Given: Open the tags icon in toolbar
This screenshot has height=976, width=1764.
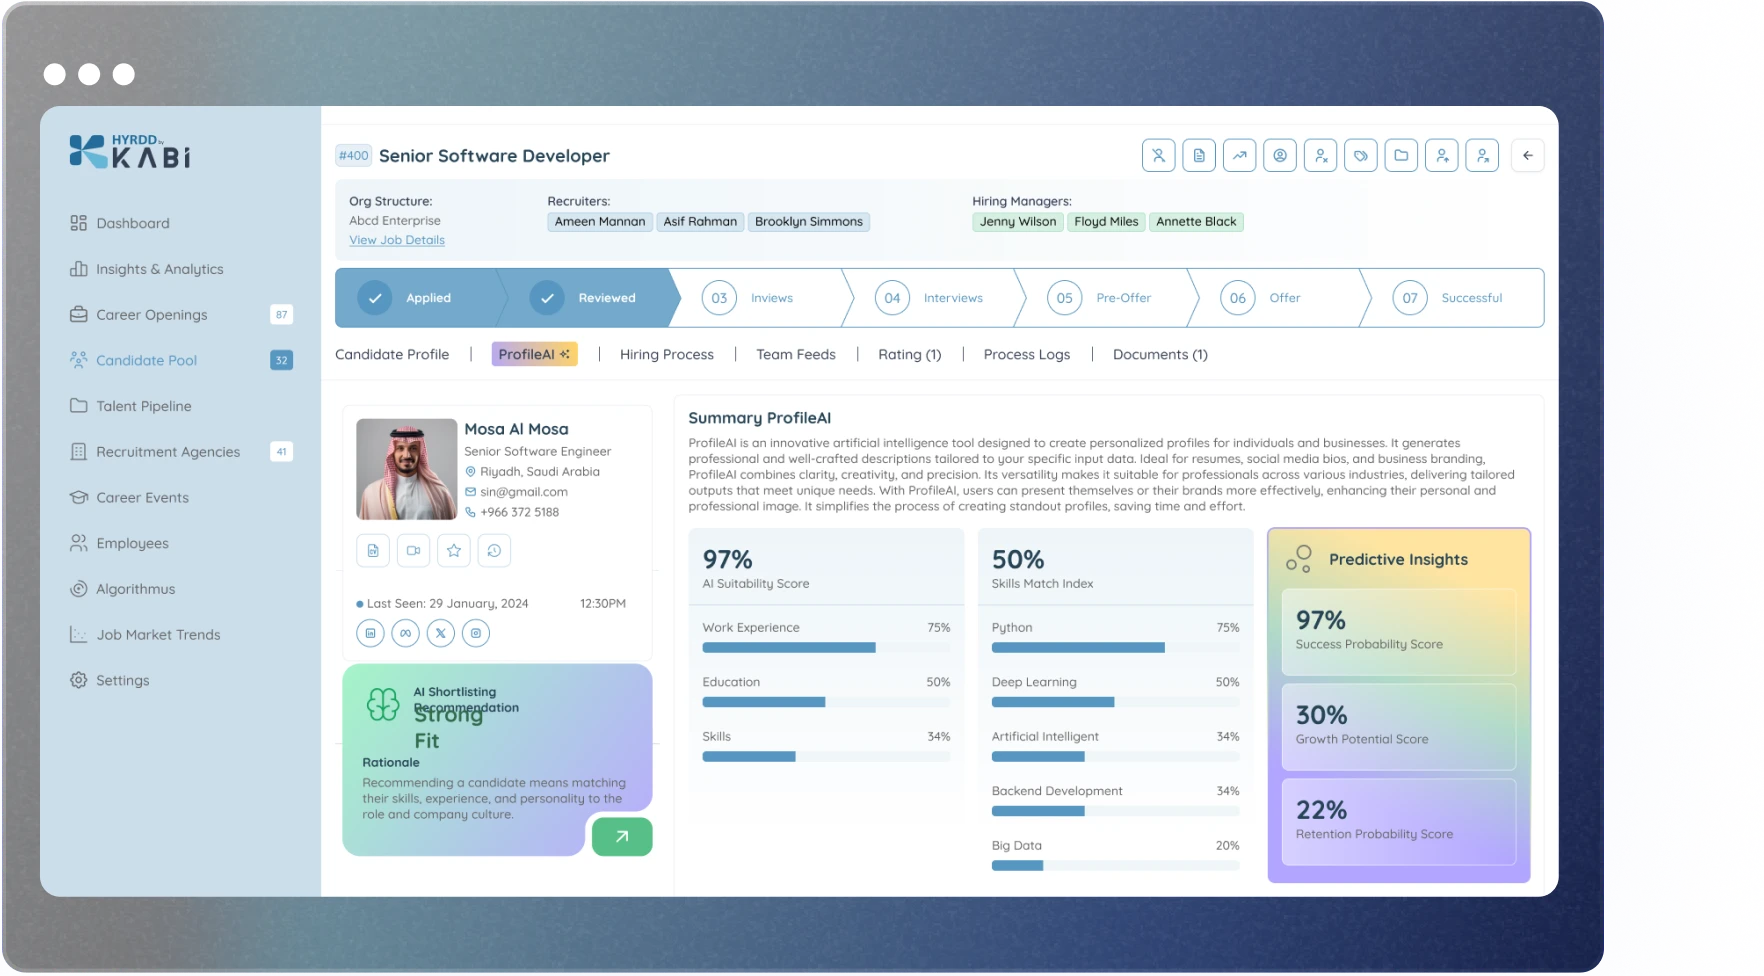Looking at the screenshot, I should tap(1360, 156).
